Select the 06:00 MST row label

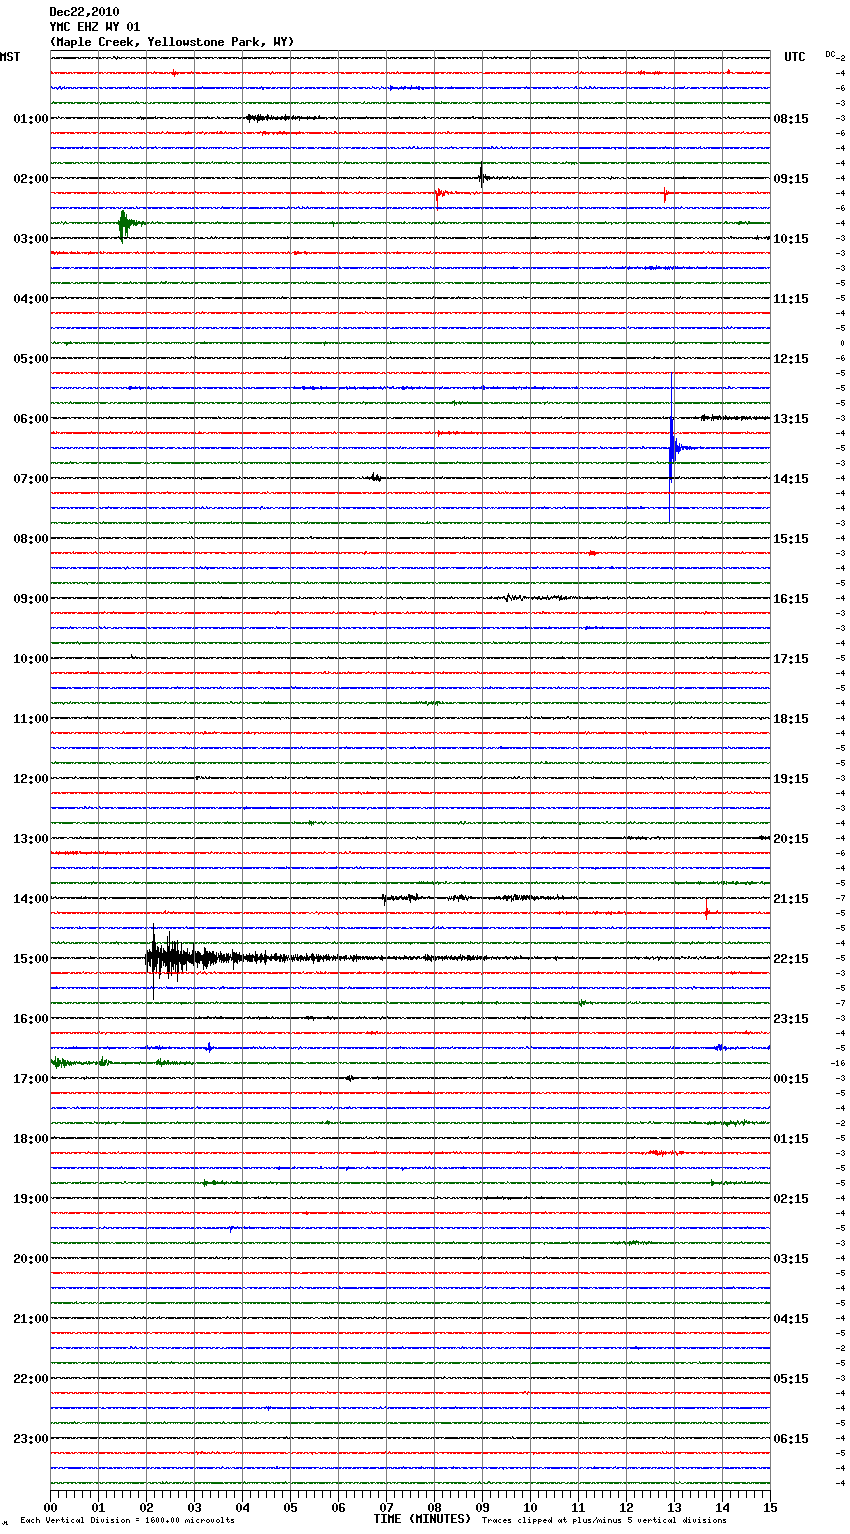click(x=30, y=419)
